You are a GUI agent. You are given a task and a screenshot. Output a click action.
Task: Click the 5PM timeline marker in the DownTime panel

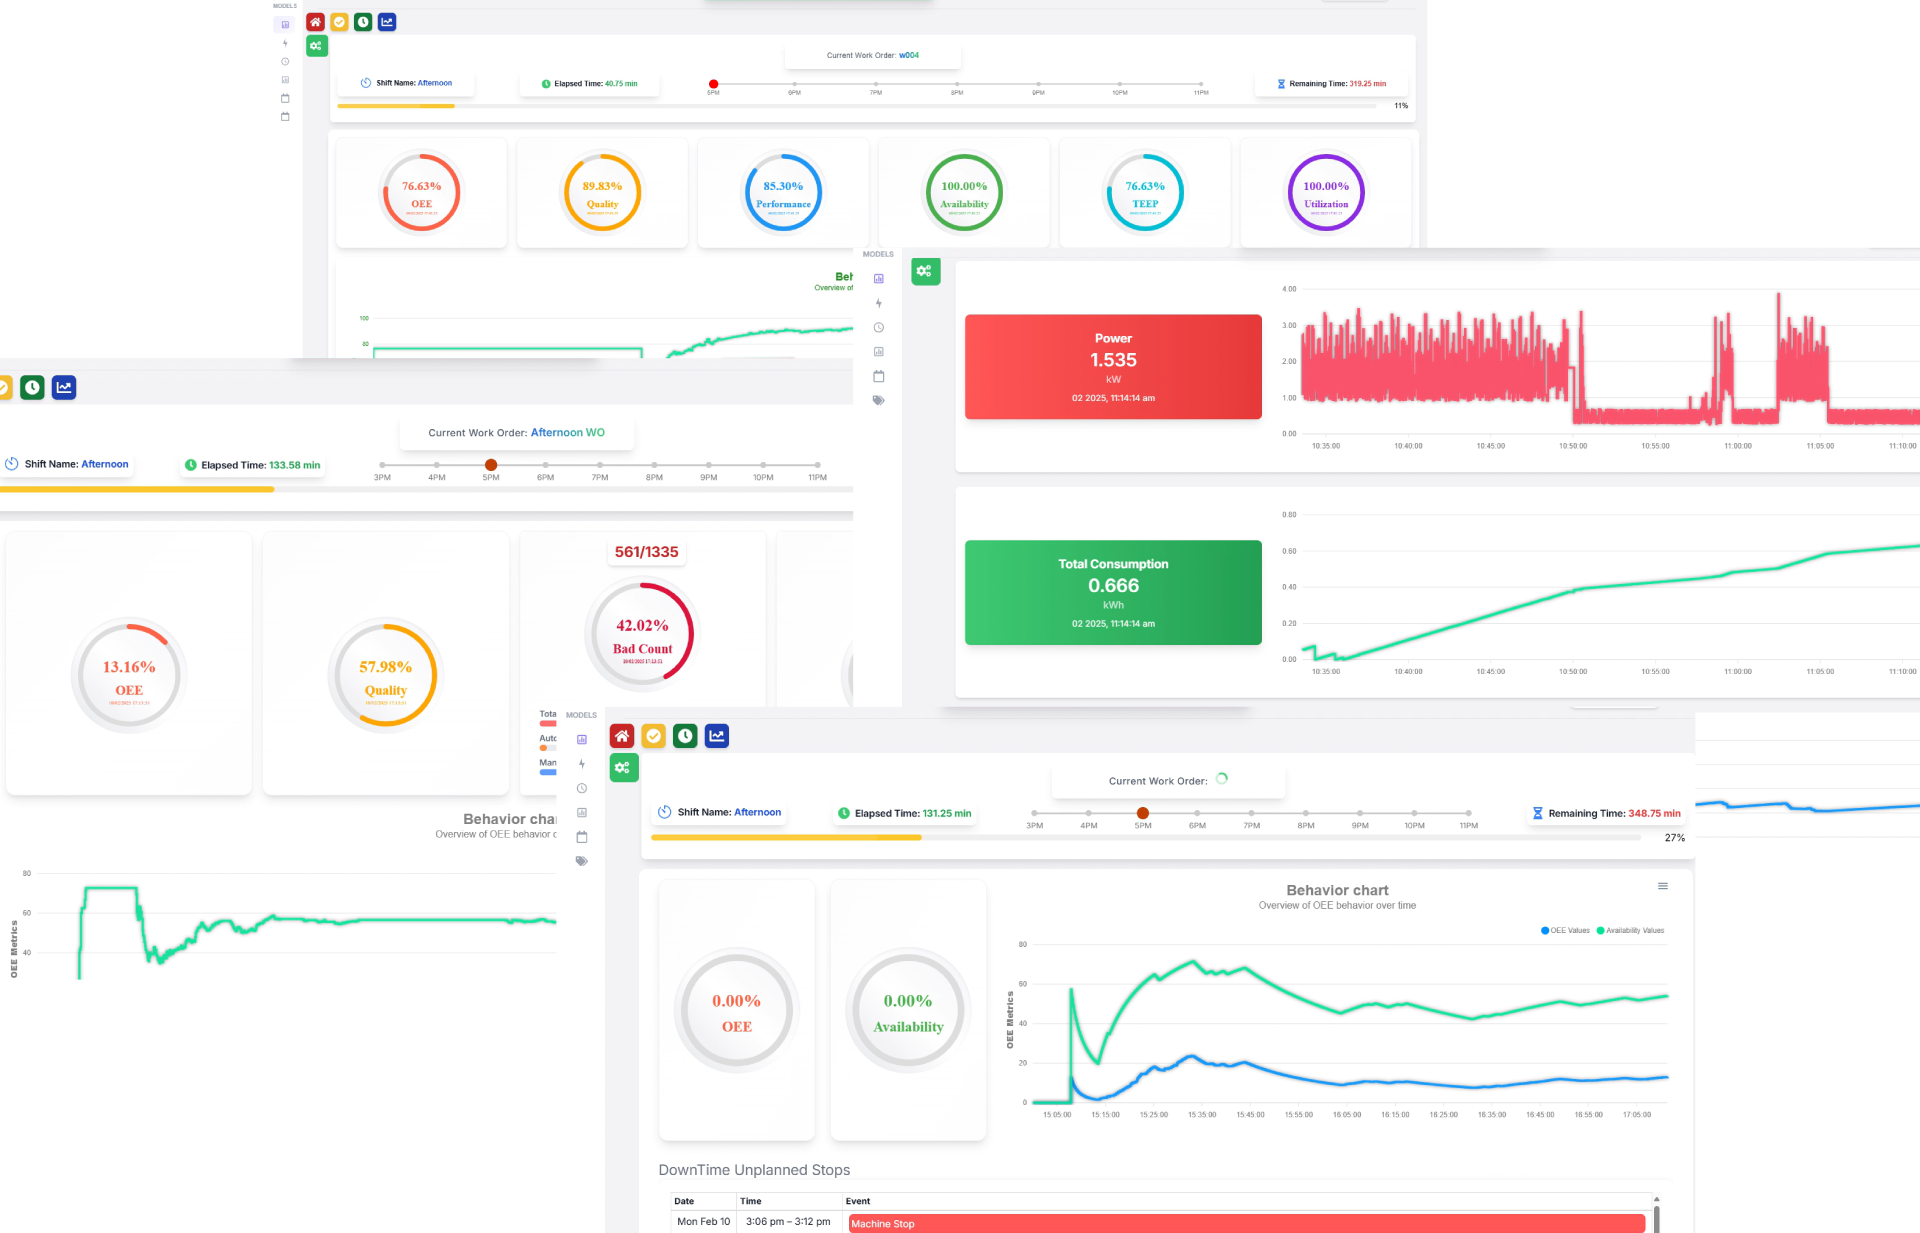1143,813
